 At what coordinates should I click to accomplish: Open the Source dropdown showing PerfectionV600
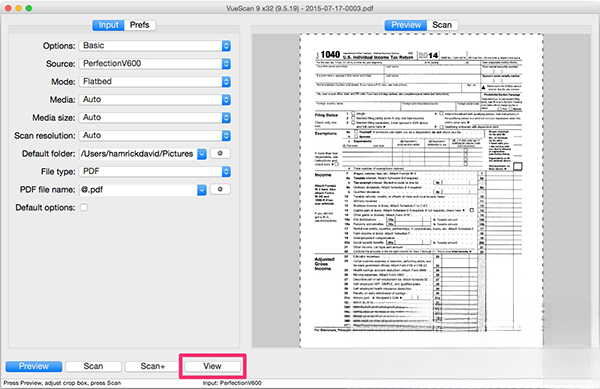coord(155,64)
